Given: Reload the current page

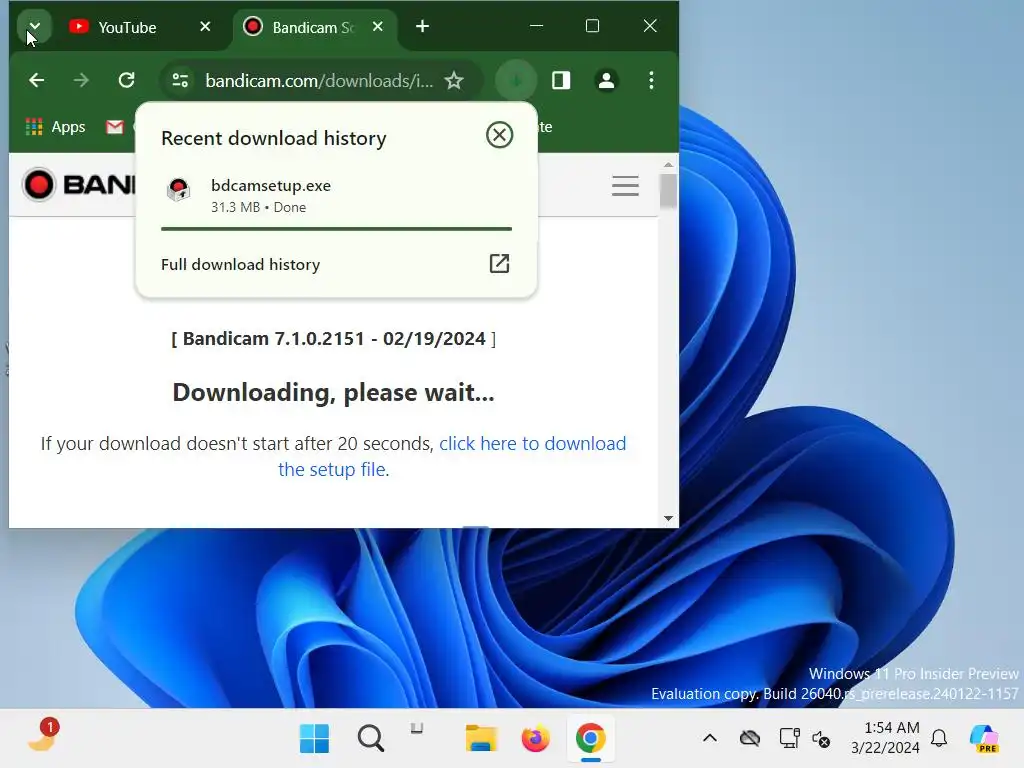Looking at the screenshot, I should [126, 80].
